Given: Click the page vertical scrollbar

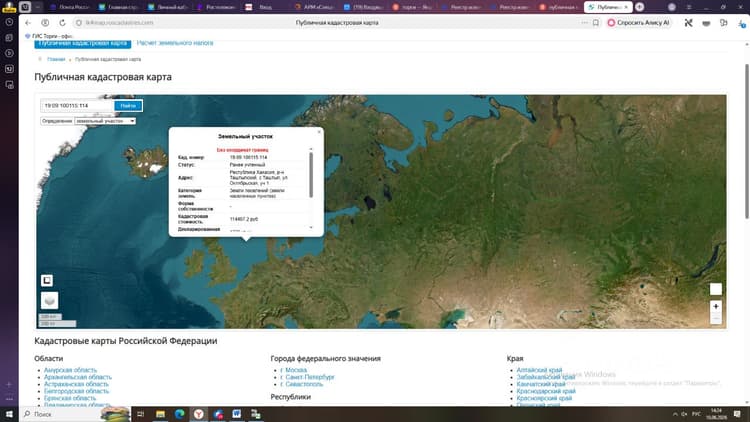Looking at the screenshot, I should [747, 141].
